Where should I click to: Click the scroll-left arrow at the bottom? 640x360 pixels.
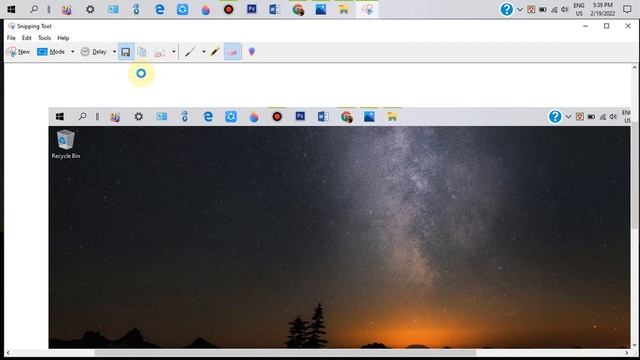click(x=8, y=353)
